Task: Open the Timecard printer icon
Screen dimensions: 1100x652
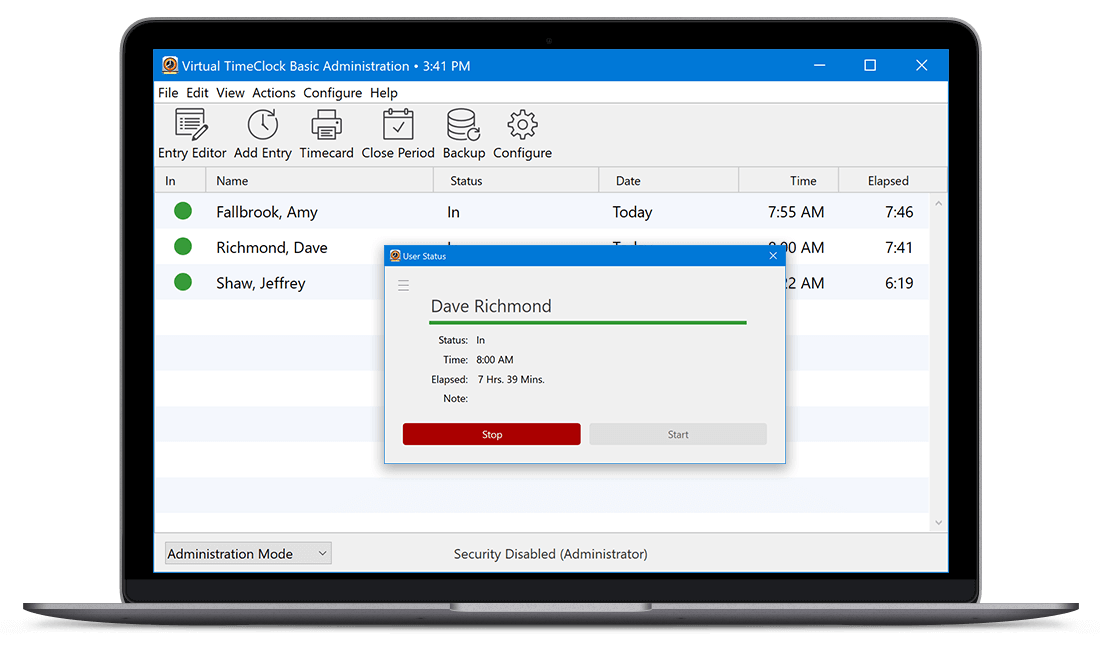Action: (326, 125)
